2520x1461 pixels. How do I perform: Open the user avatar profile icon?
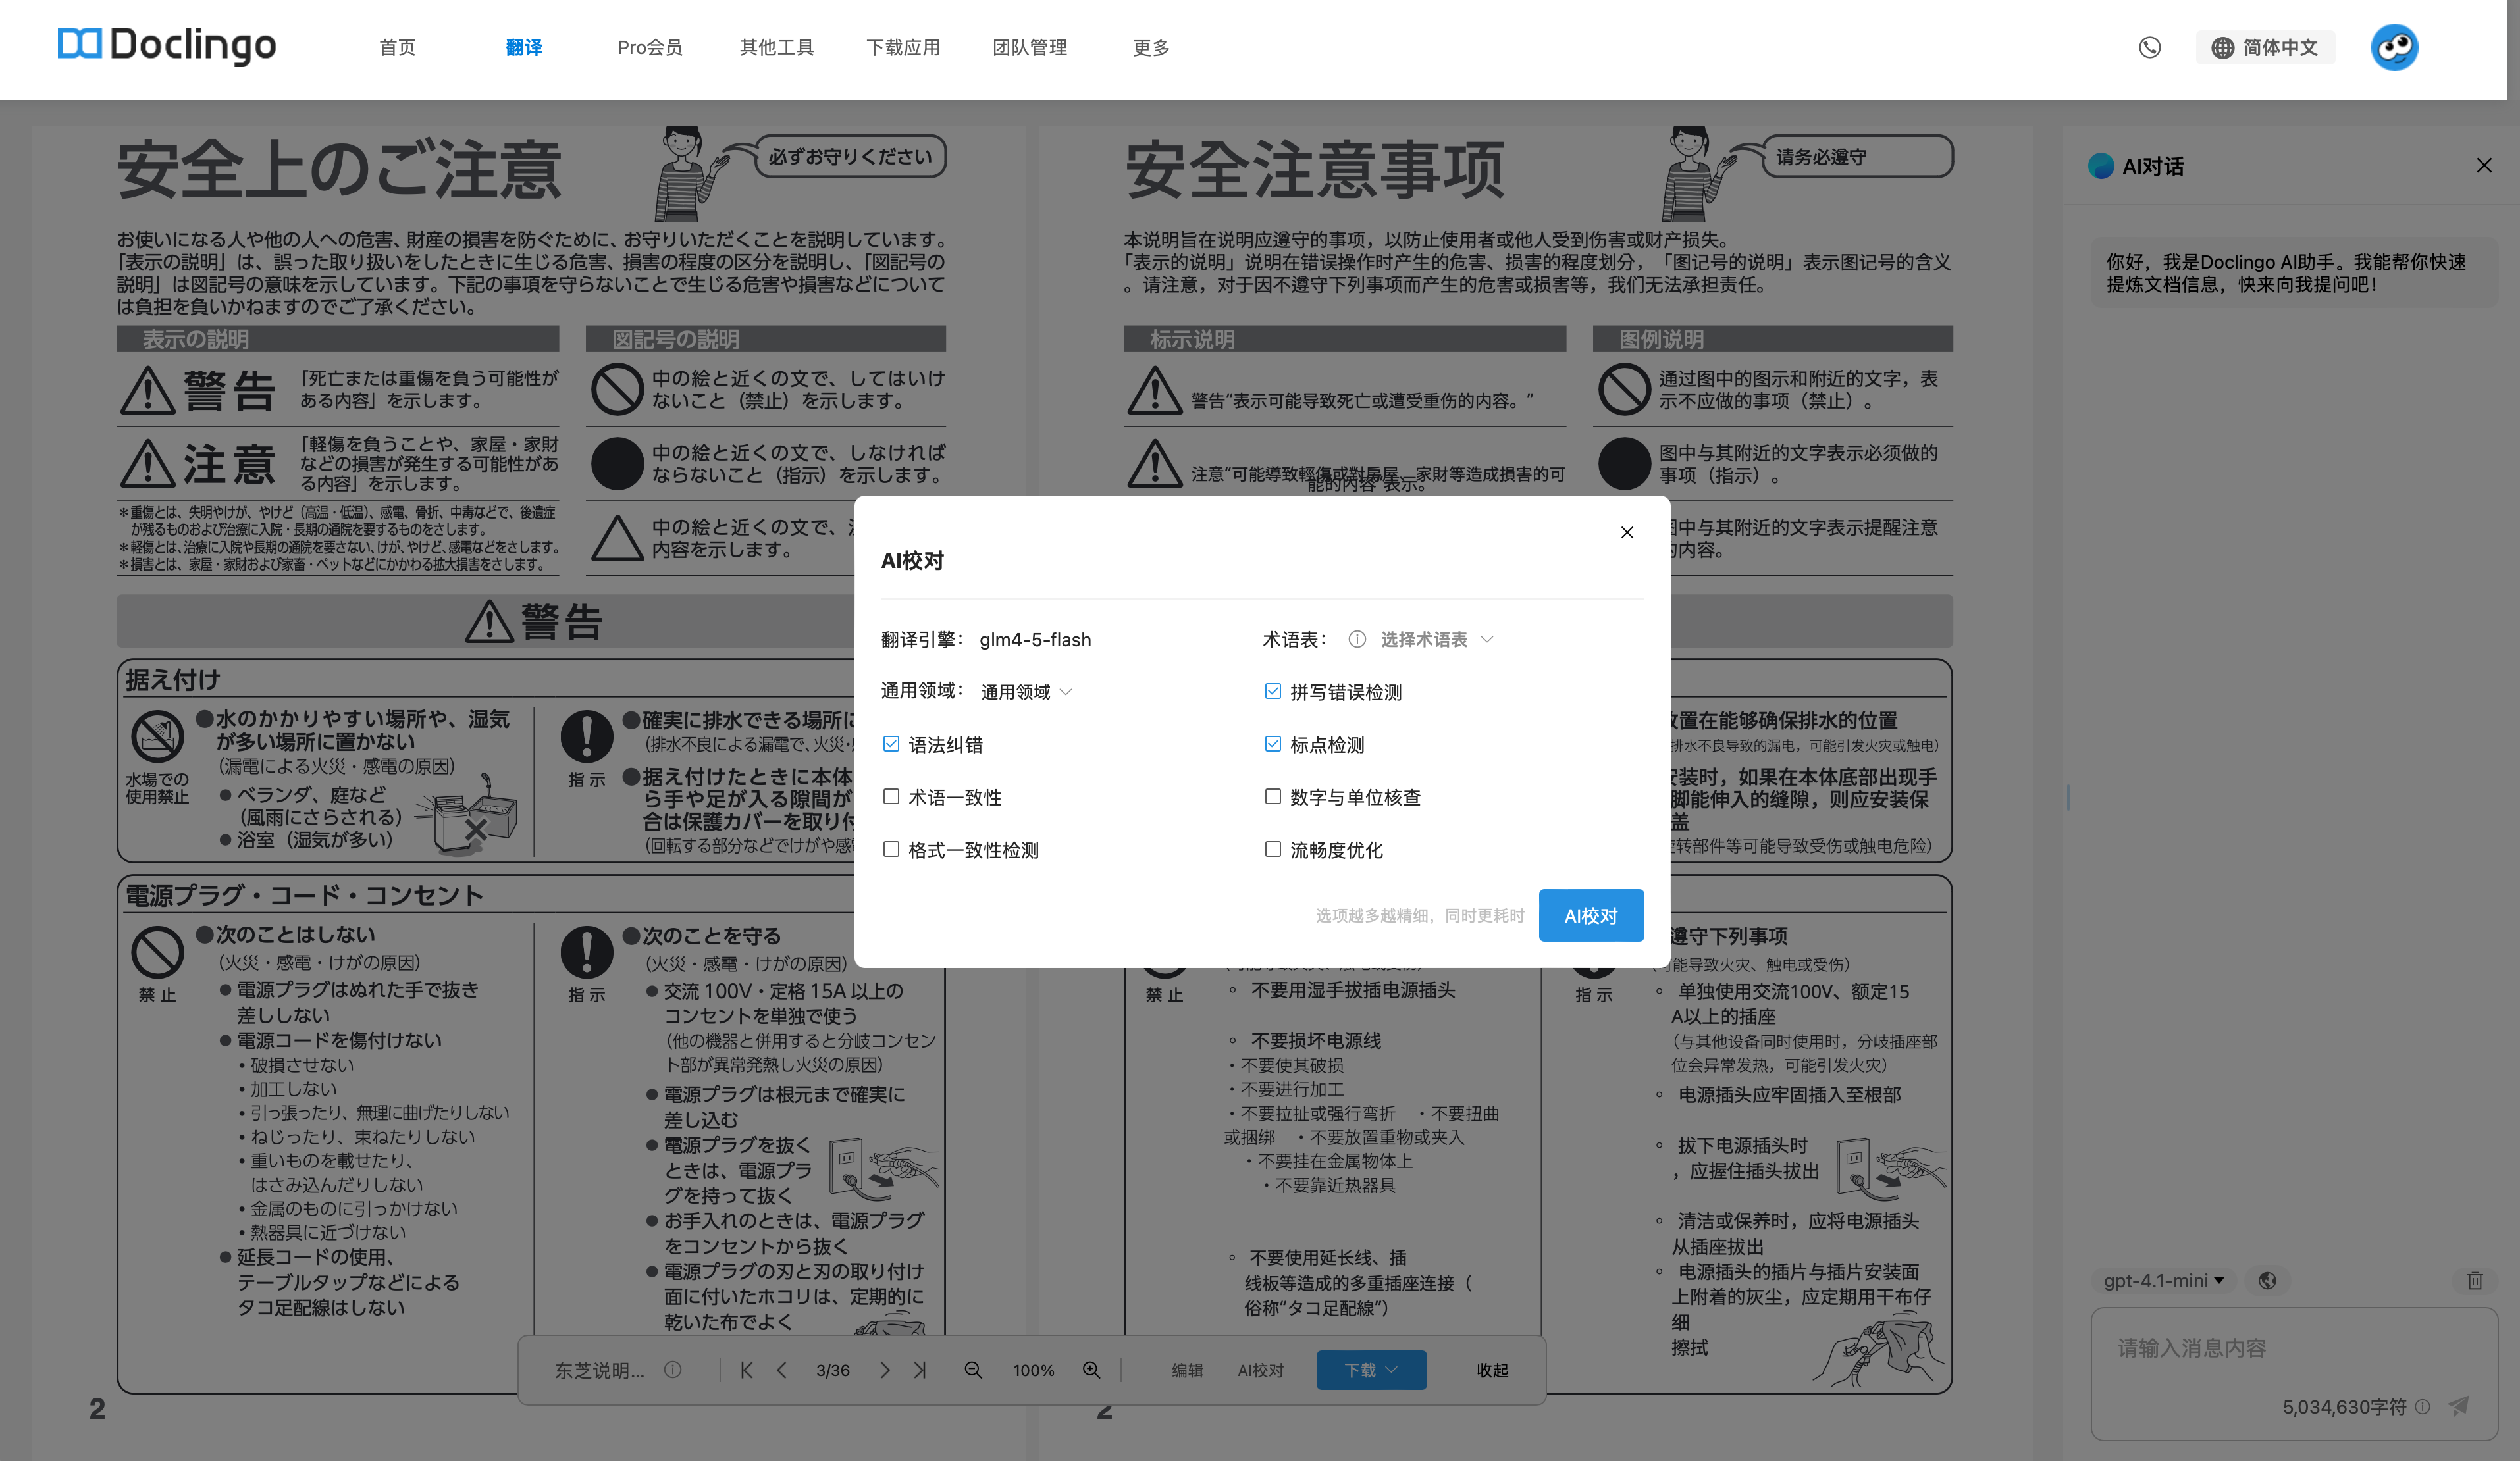point(2394,47)
